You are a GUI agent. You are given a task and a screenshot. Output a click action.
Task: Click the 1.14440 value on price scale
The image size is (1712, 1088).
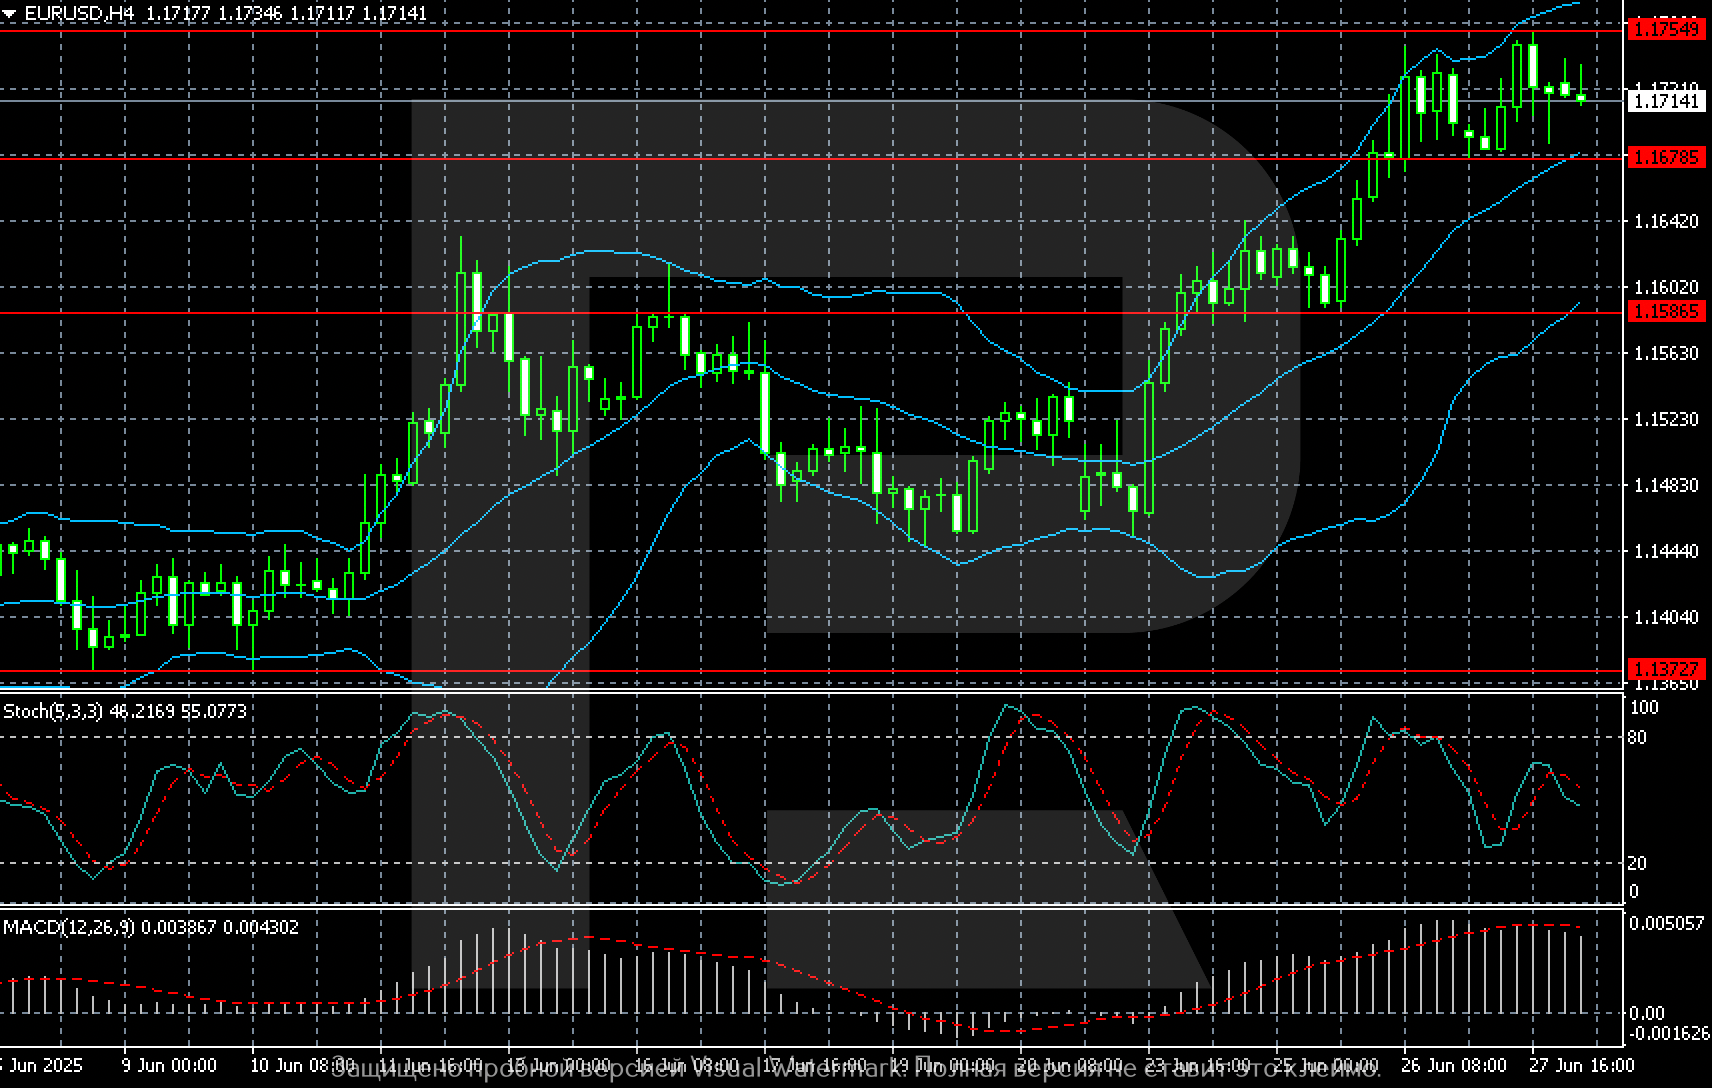point(1665,551)
